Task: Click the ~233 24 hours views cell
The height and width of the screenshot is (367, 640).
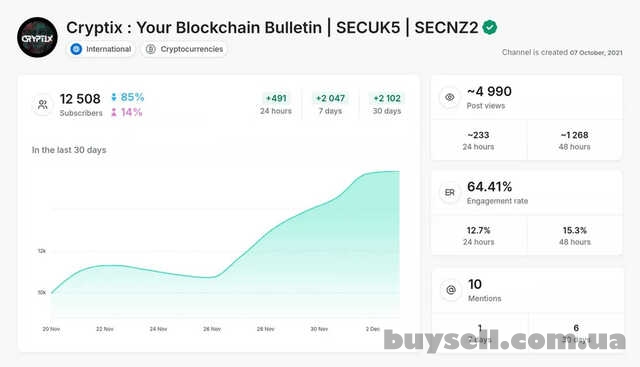Action: point(478,140)
